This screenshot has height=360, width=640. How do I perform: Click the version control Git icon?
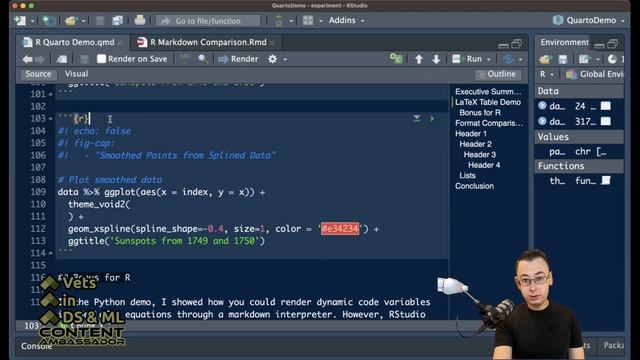pyautogui.click(x=279, y=20)
